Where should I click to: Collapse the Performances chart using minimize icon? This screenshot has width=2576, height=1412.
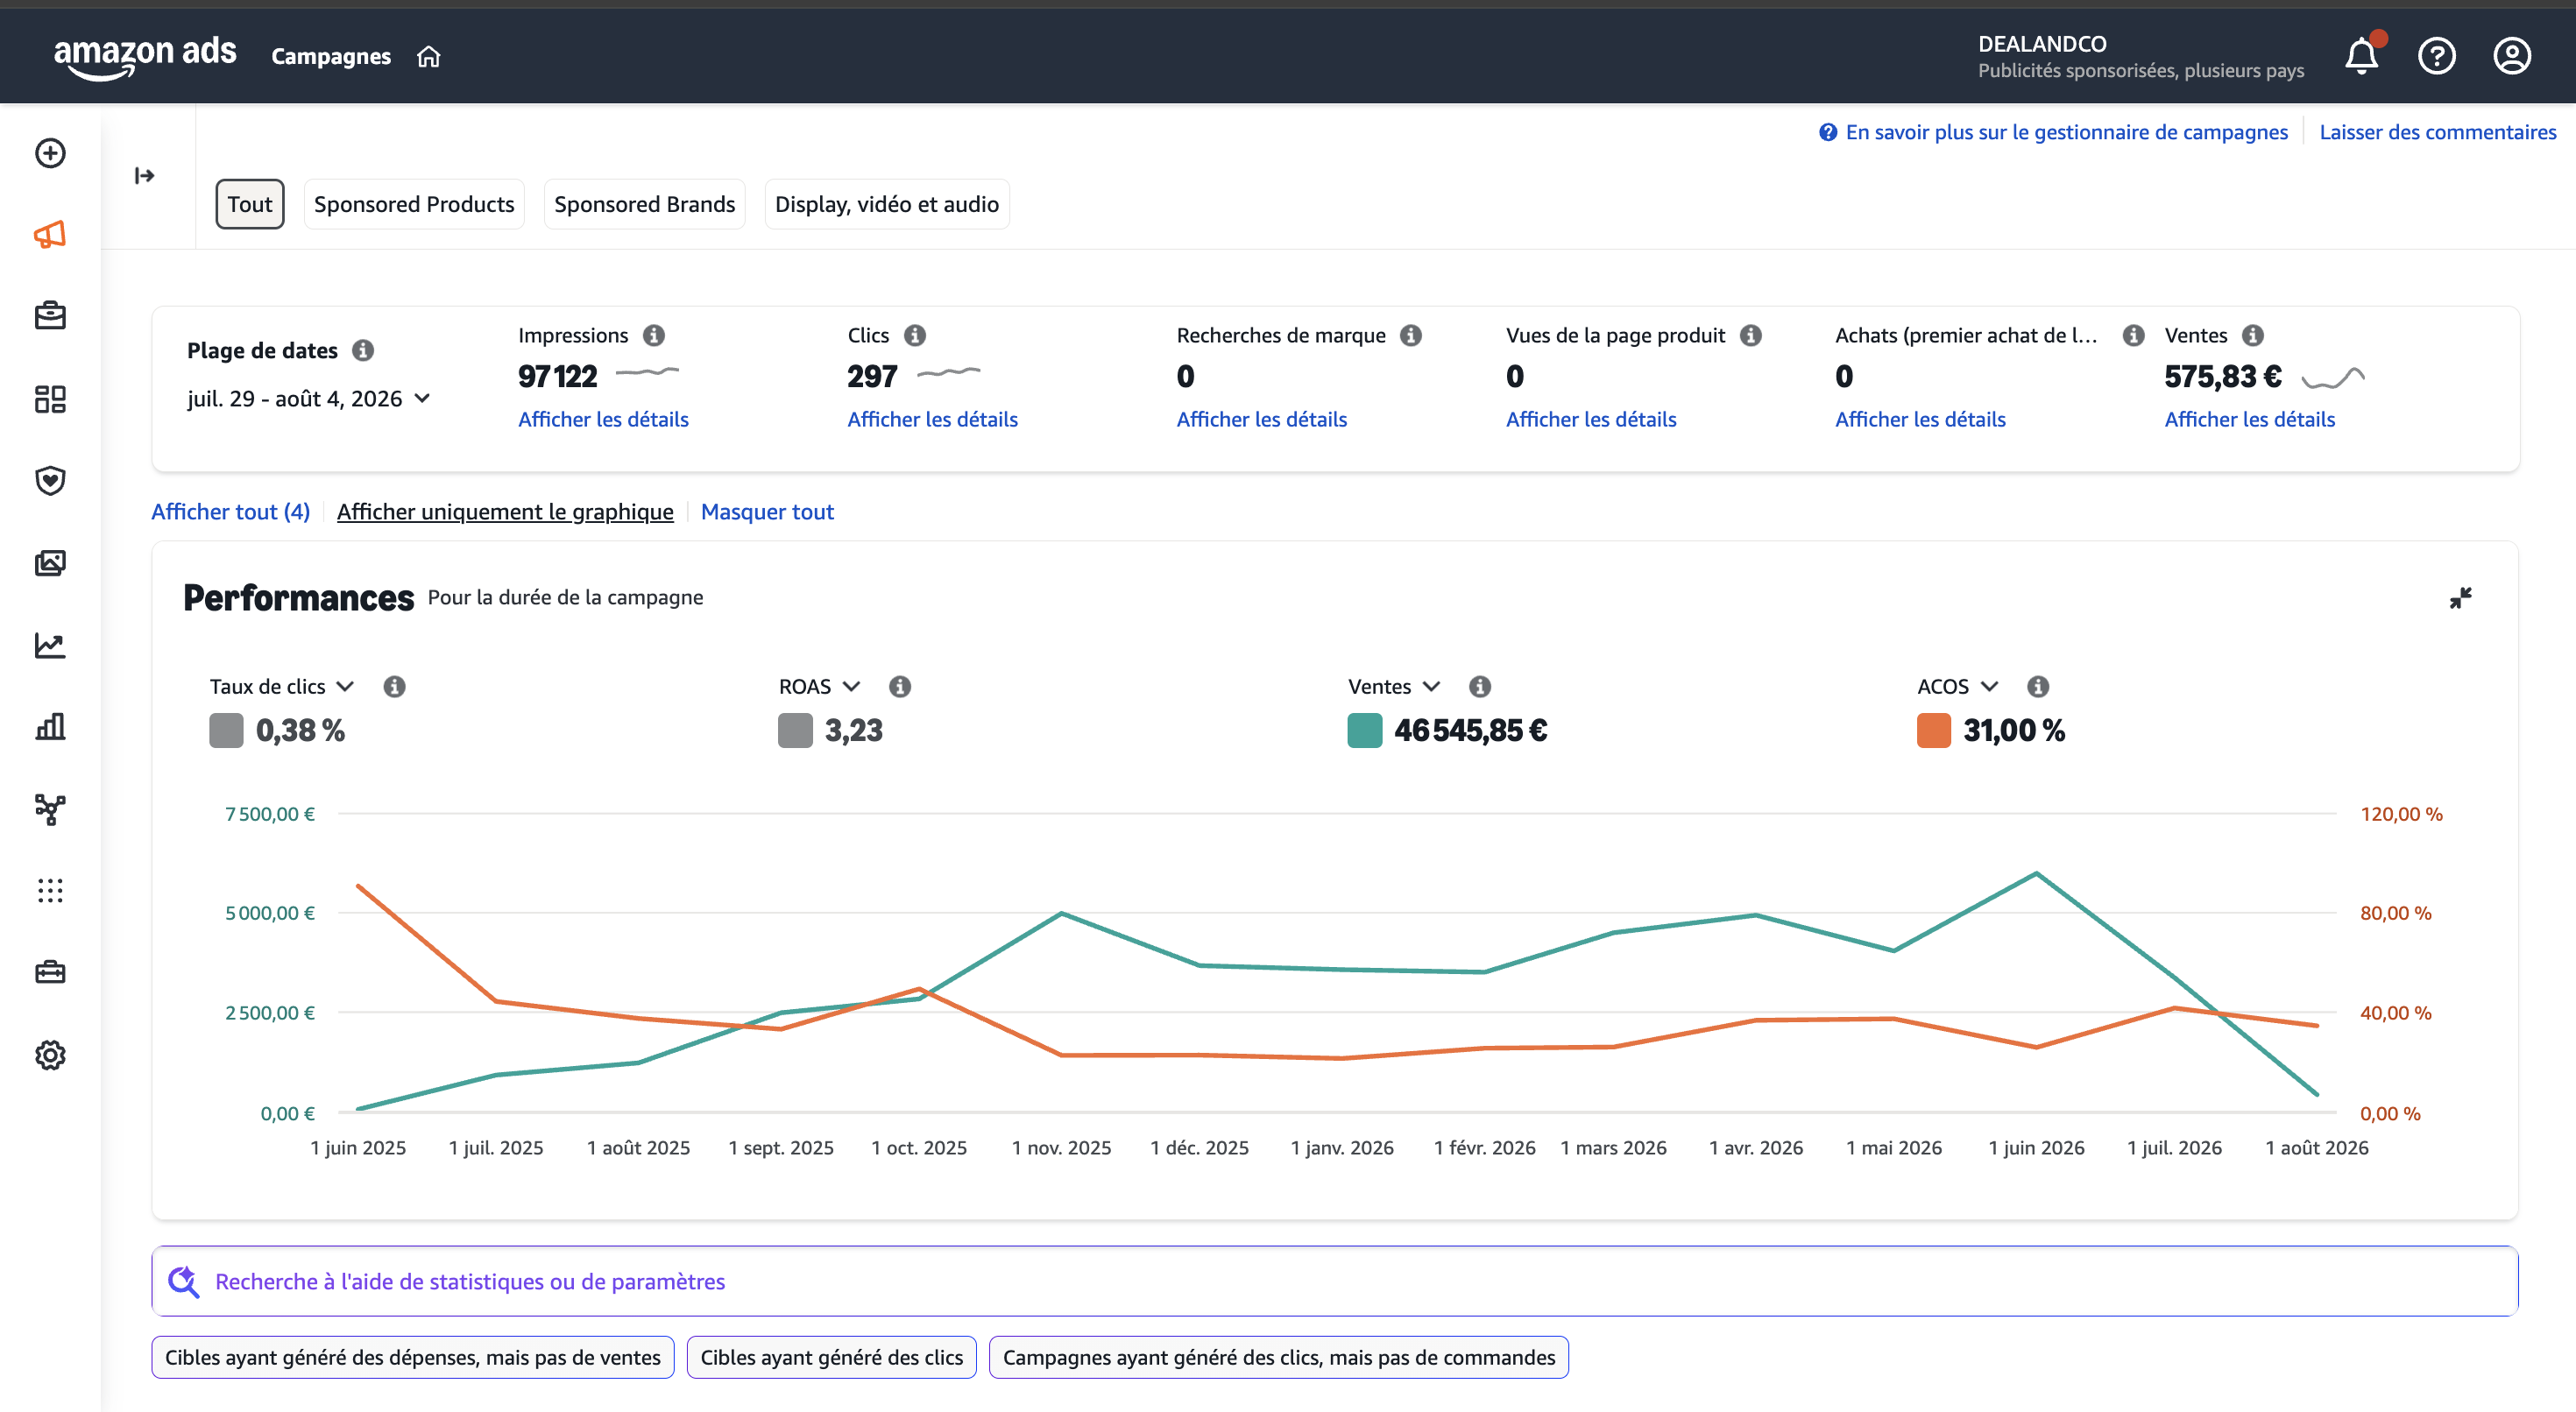pos(2461,598)
